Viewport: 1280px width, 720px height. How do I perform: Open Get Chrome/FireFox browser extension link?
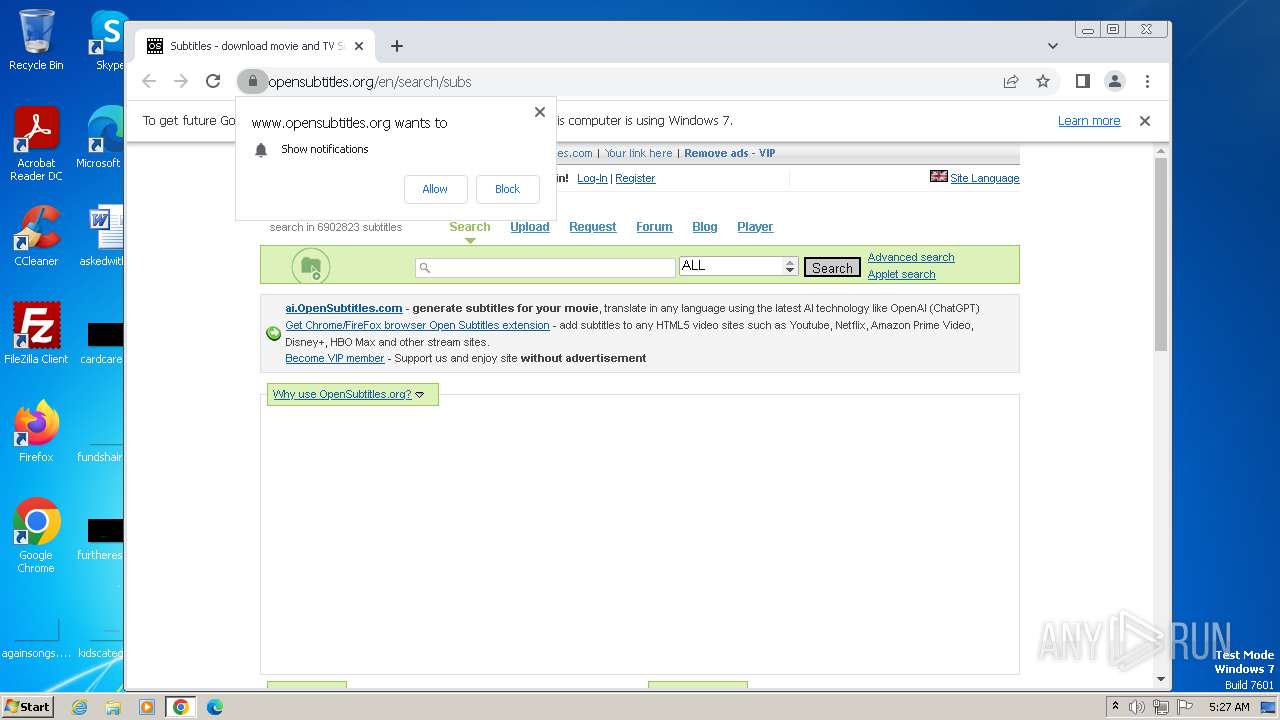(x=417, y=325)
